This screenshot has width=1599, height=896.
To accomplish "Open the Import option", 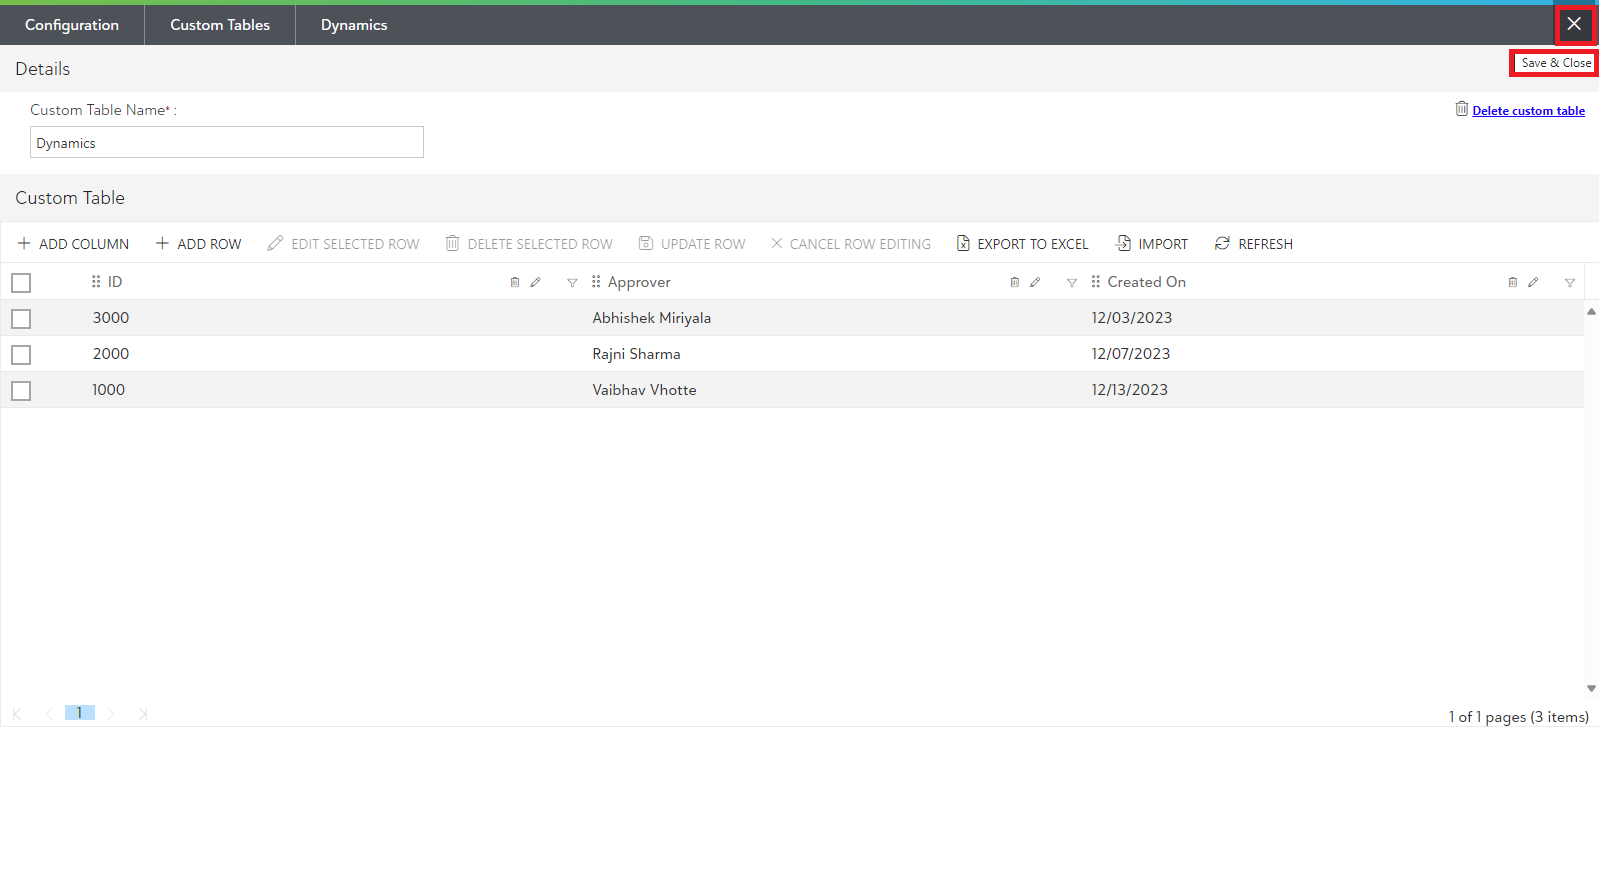I will pyautogui.click(x=1152, y=244).
